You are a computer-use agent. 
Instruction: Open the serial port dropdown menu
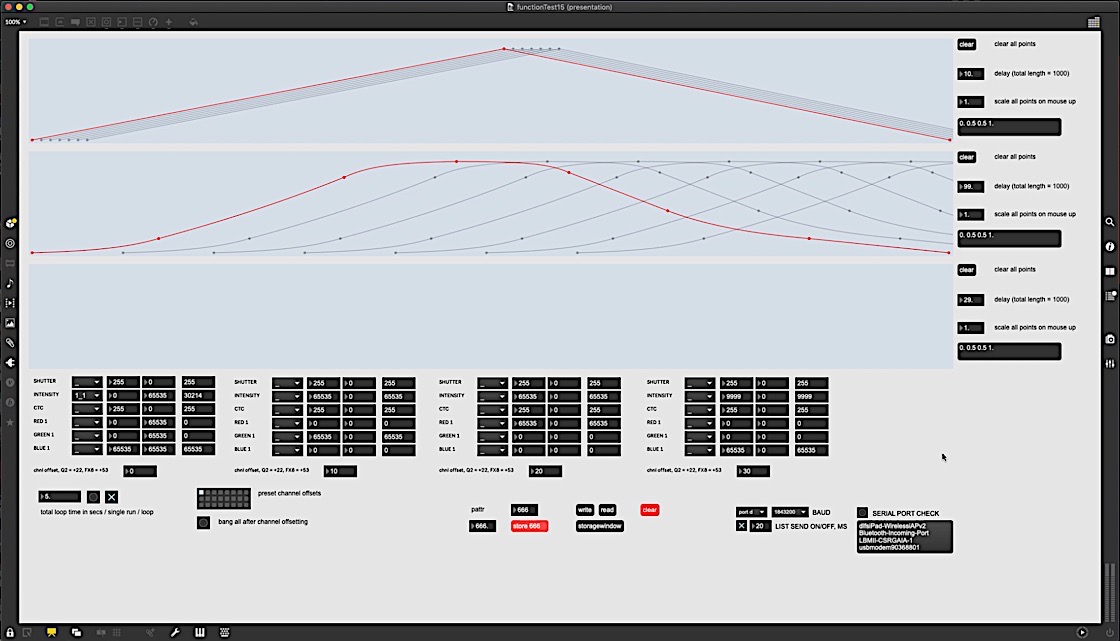click(751, 512)
